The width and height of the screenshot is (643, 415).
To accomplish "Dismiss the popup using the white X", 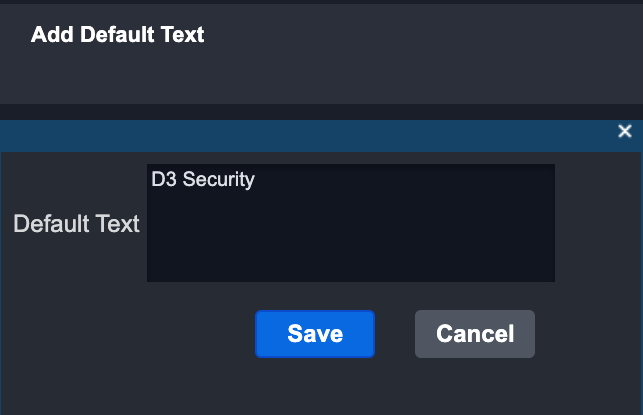I will [x=625, y=132].
